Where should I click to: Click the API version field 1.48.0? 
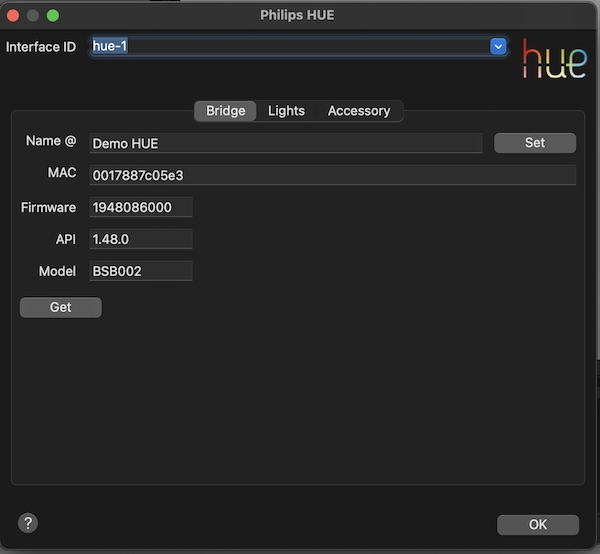pos(140,239)
